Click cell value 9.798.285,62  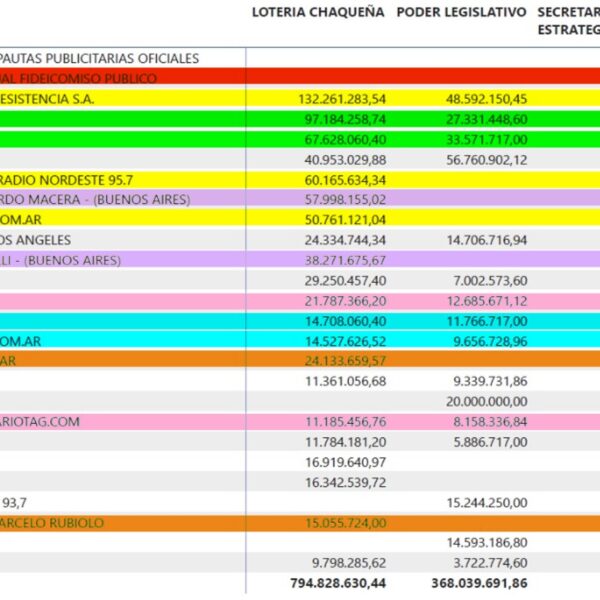point(349,563)
